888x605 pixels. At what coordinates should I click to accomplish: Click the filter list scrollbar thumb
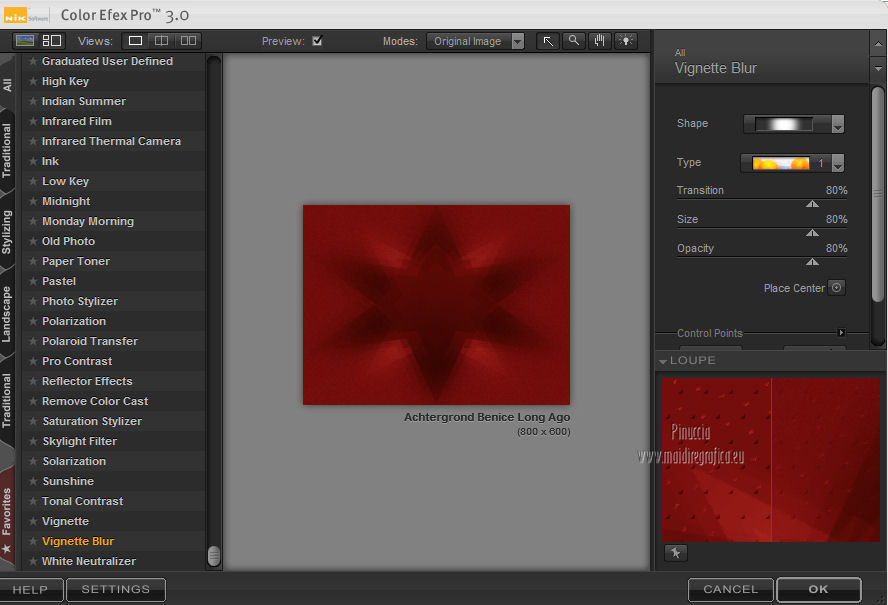[214, 556]
